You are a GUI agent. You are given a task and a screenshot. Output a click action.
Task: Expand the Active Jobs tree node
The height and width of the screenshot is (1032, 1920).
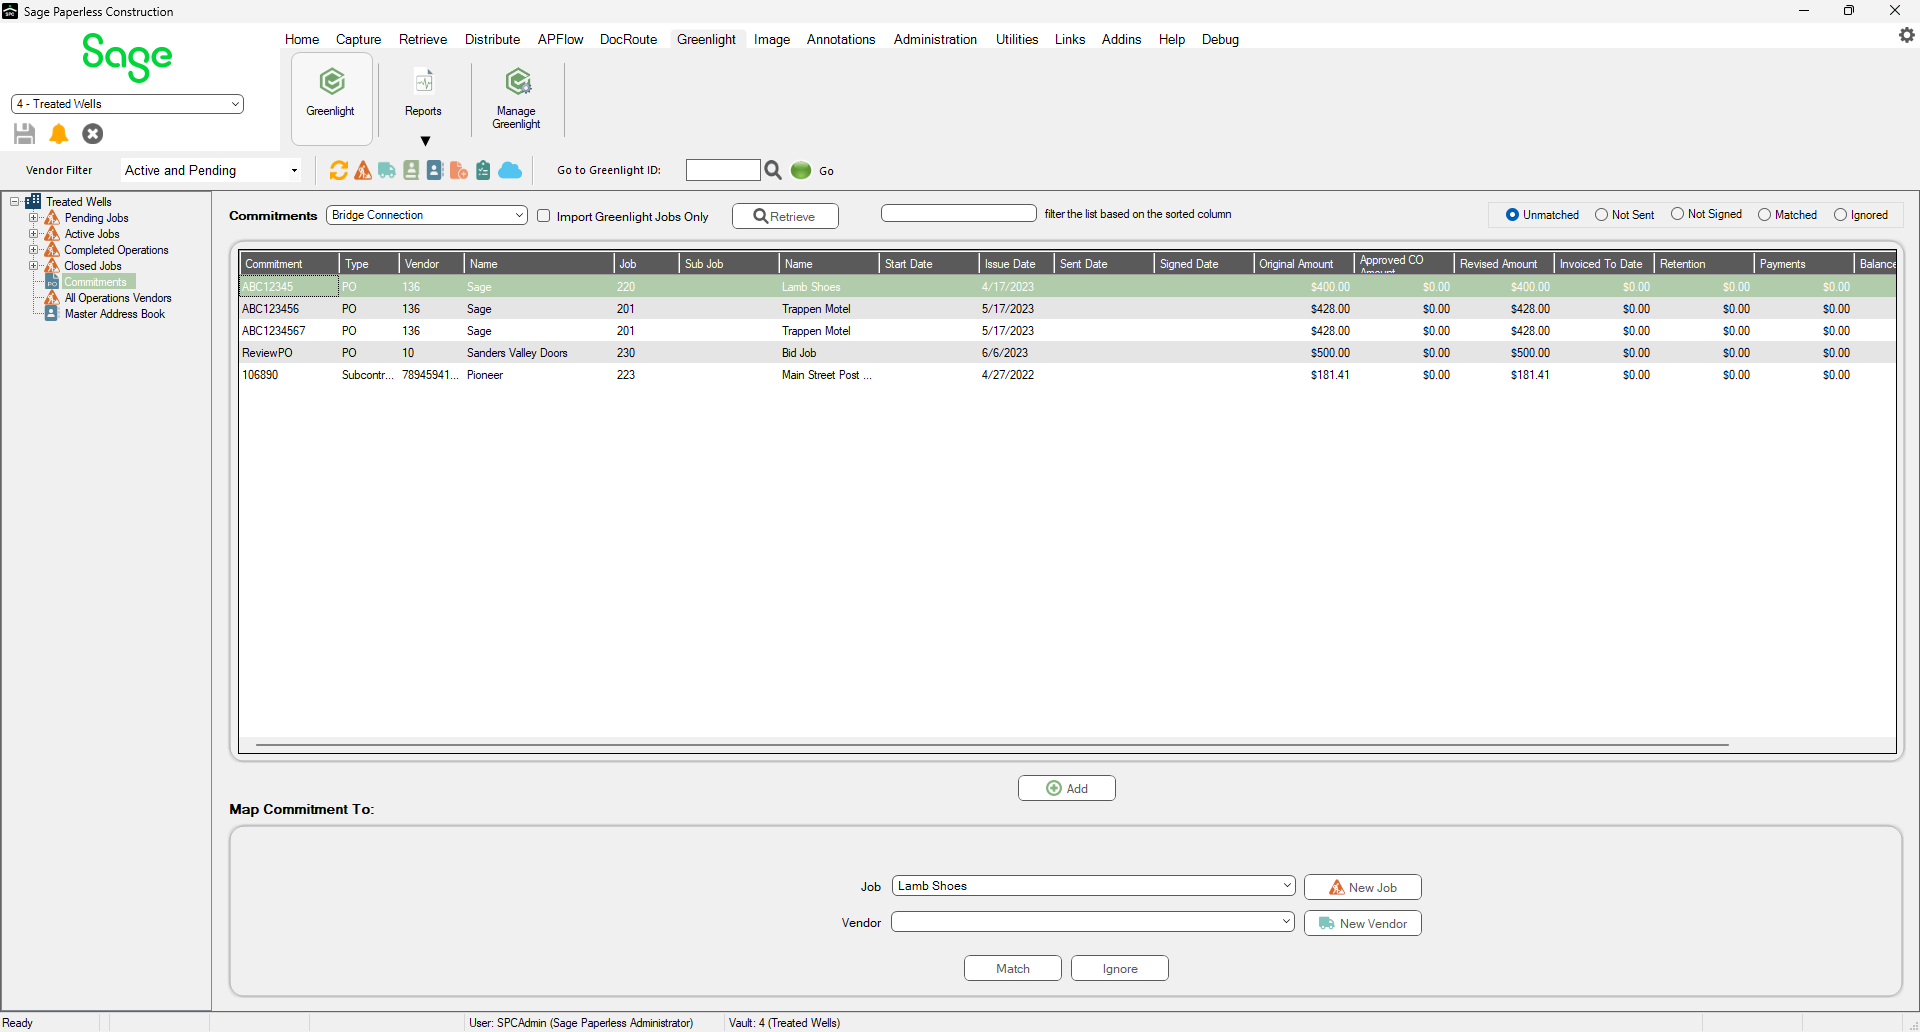33,233
